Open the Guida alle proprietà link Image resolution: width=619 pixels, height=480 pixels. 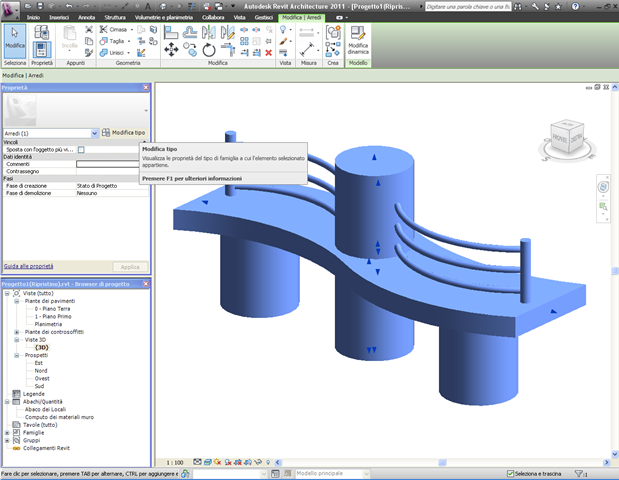coord(28,266)
